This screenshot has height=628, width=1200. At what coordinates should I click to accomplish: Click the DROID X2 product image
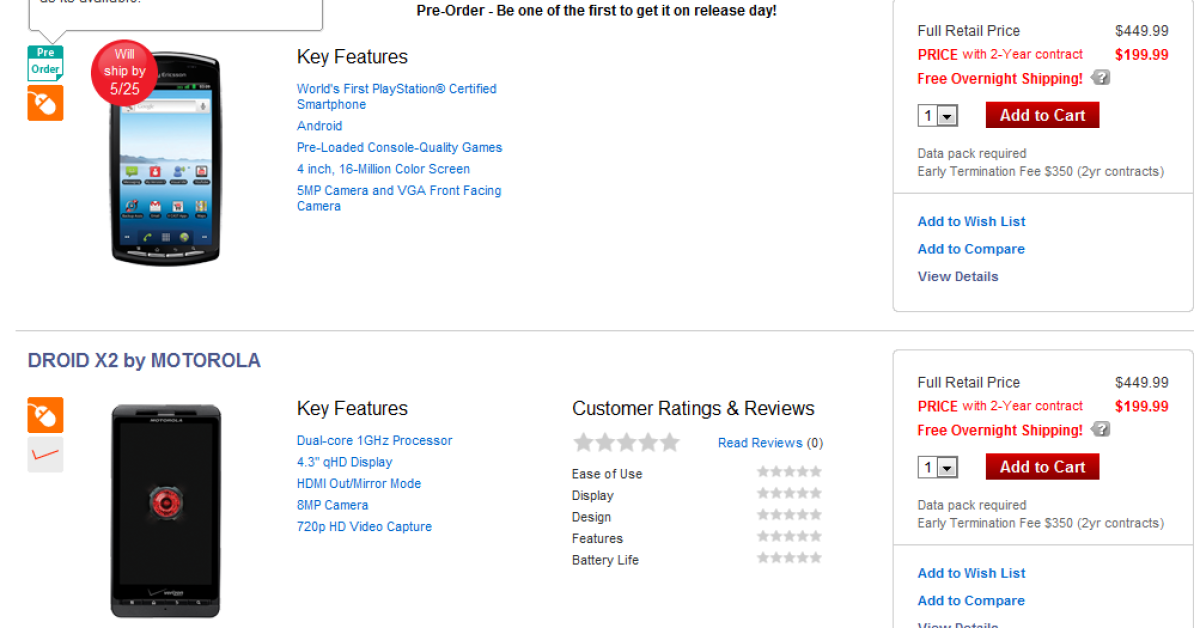(x=165, y=510)
